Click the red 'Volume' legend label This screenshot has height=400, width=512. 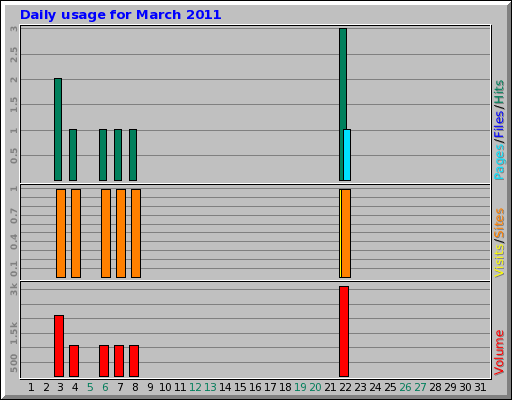point(499,353)
